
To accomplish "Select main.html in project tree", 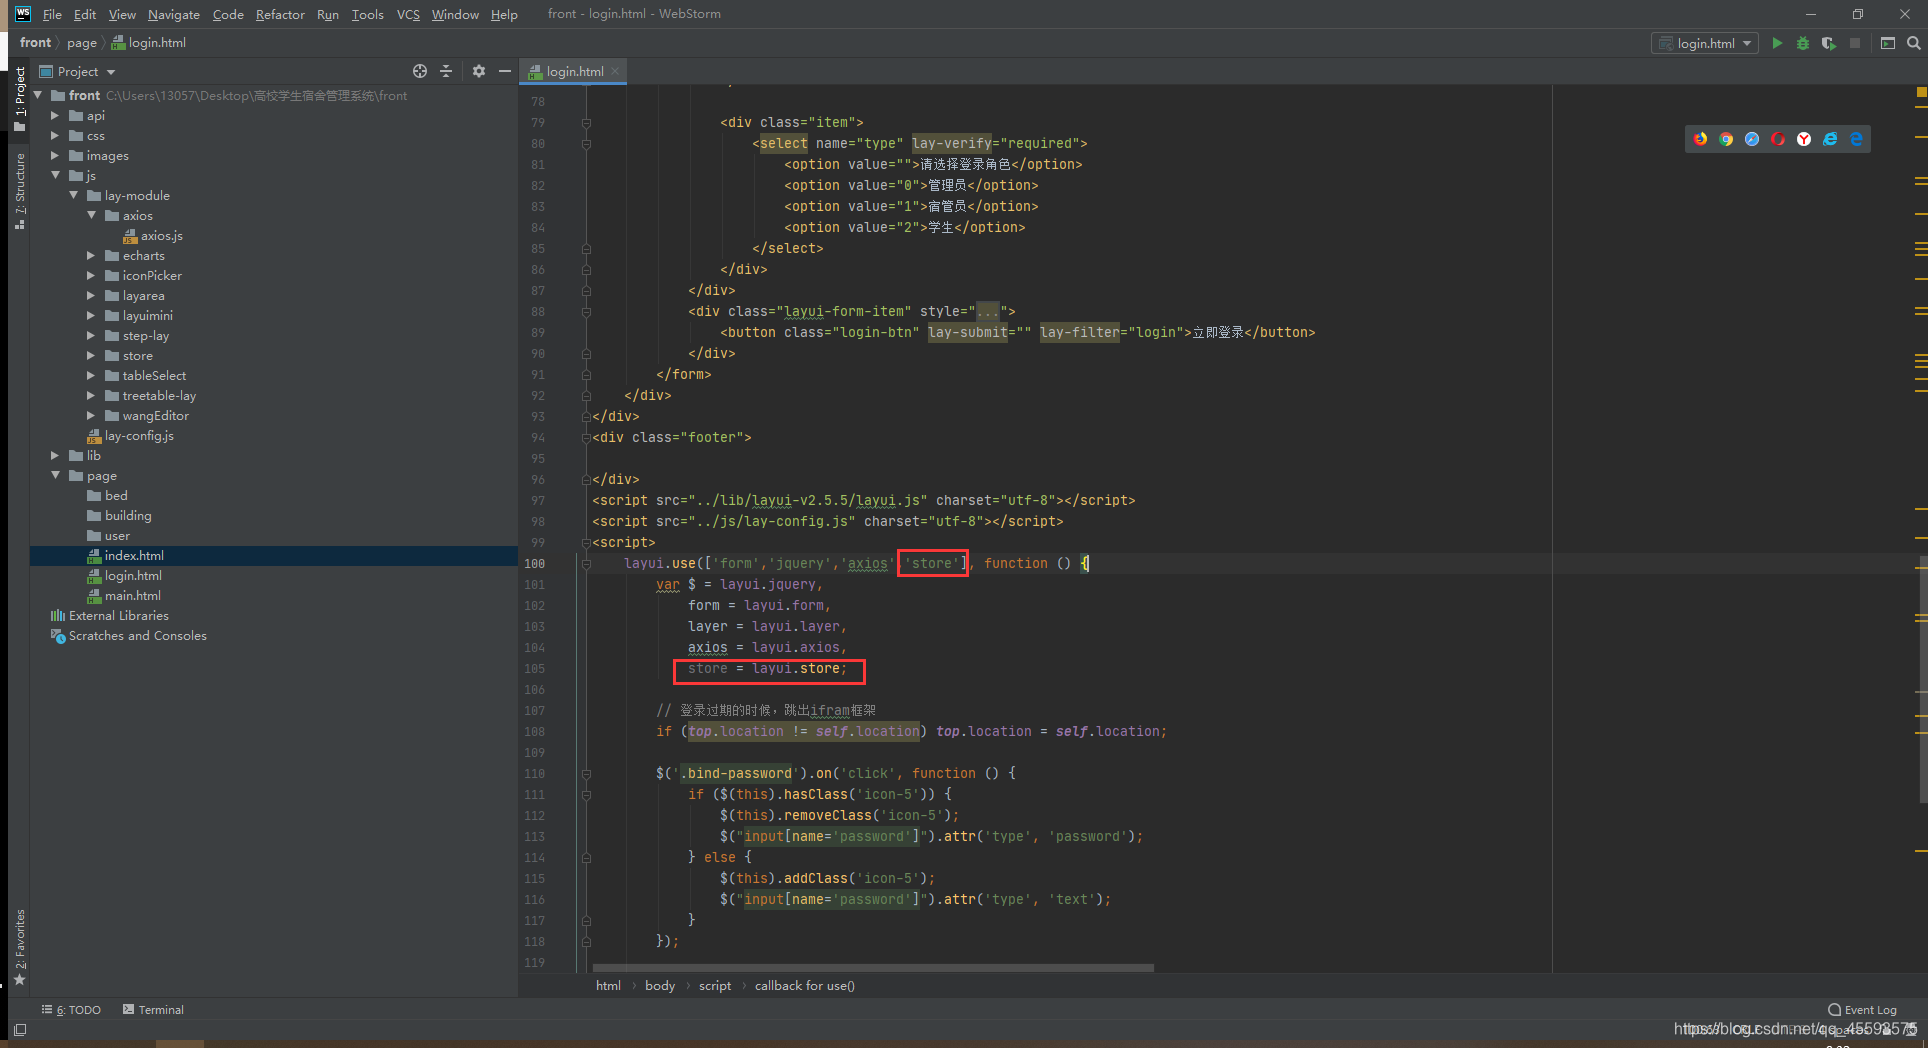I will [132, 595].
